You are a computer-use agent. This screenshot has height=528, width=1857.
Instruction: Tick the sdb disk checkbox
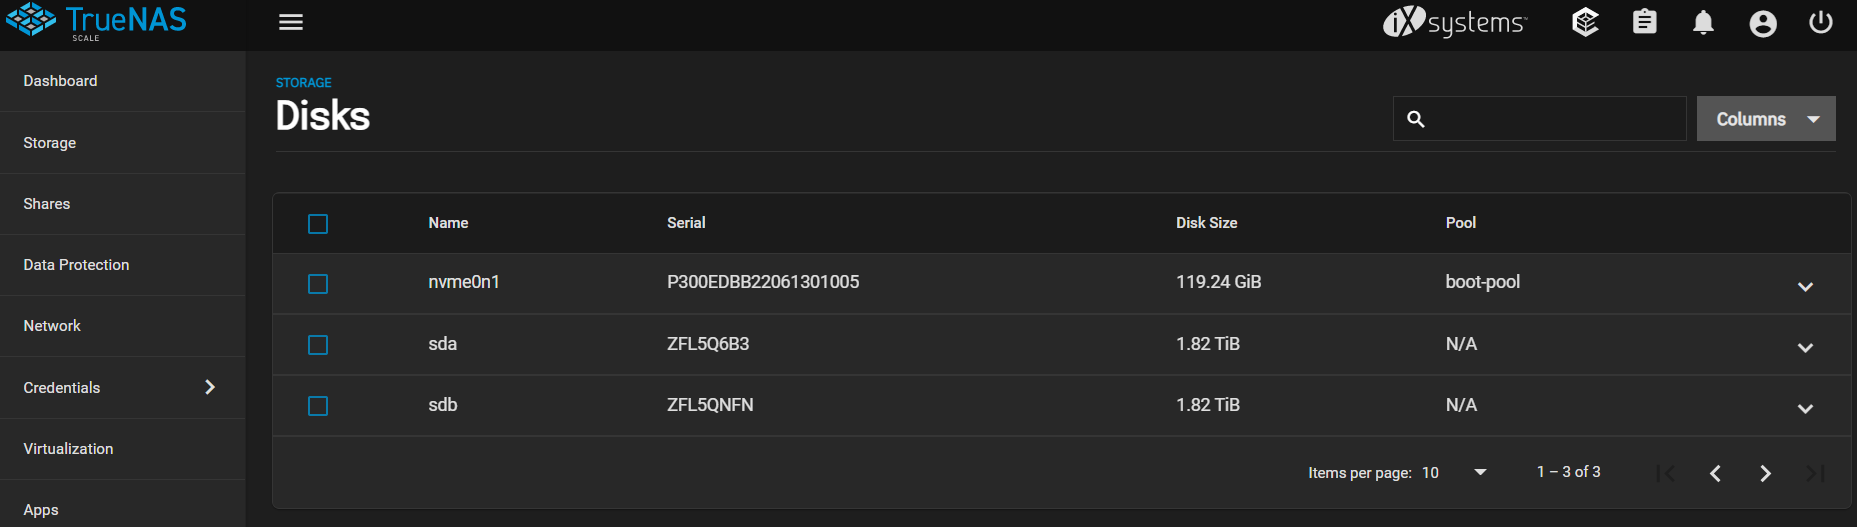[318, 406]
